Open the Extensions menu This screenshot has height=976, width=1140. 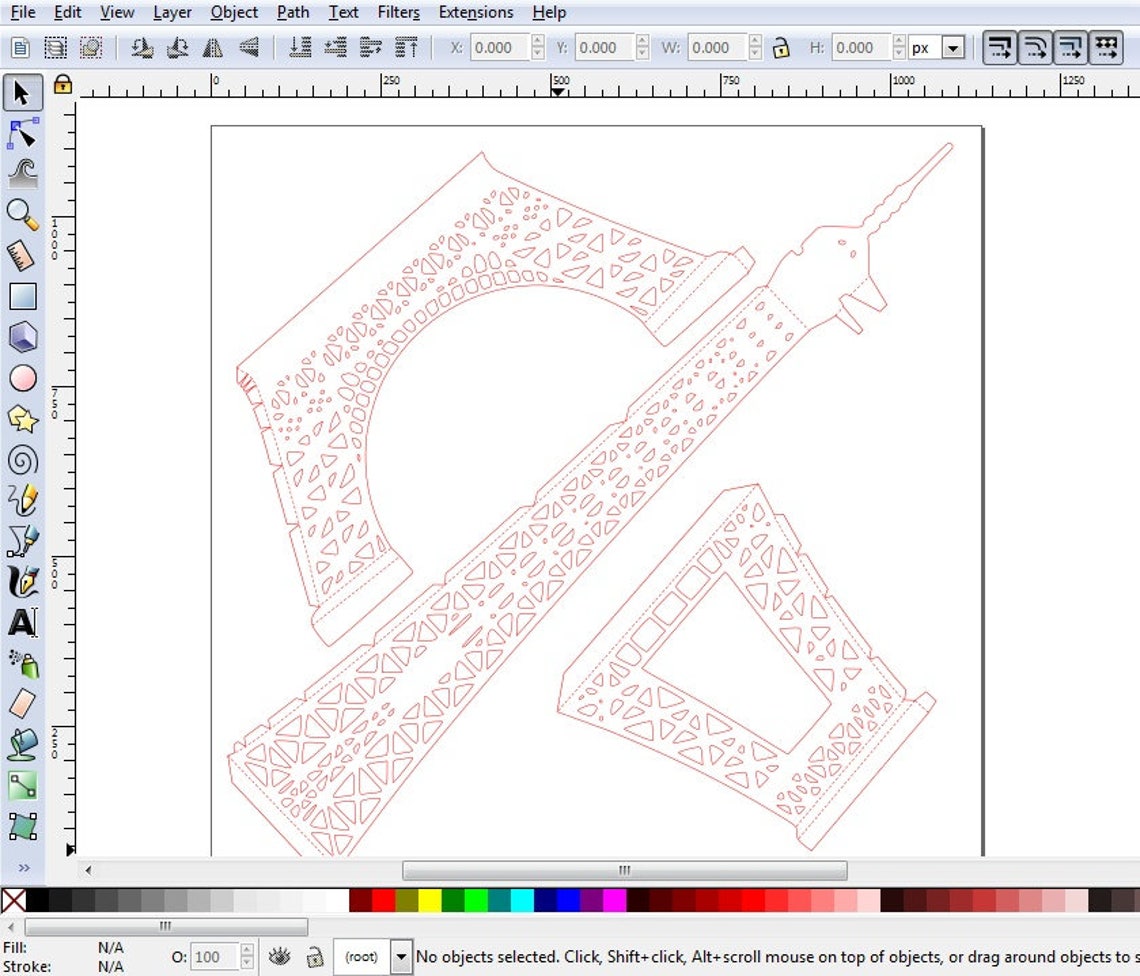point(475,12)
